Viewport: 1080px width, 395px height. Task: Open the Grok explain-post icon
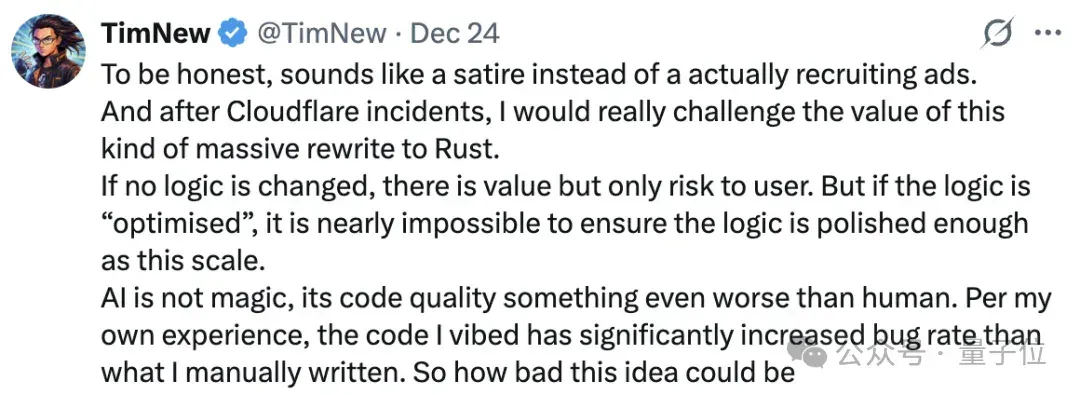click(x=997, y=32)
